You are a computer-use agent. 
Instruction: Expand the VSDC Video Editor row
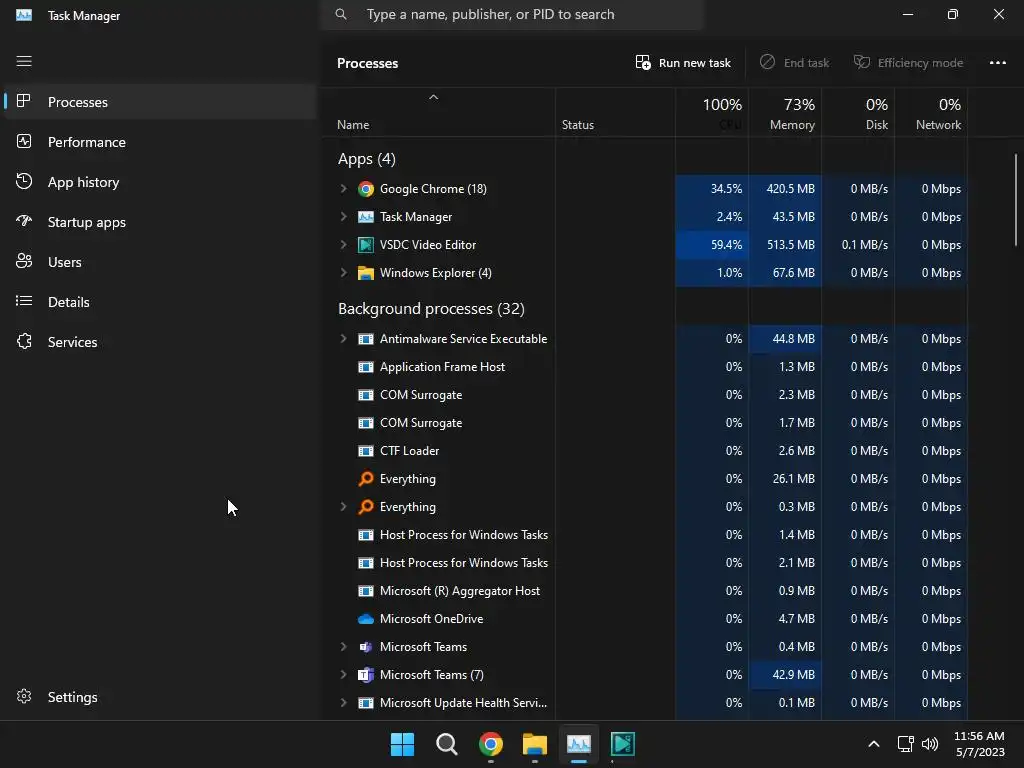tap(344, 245)
